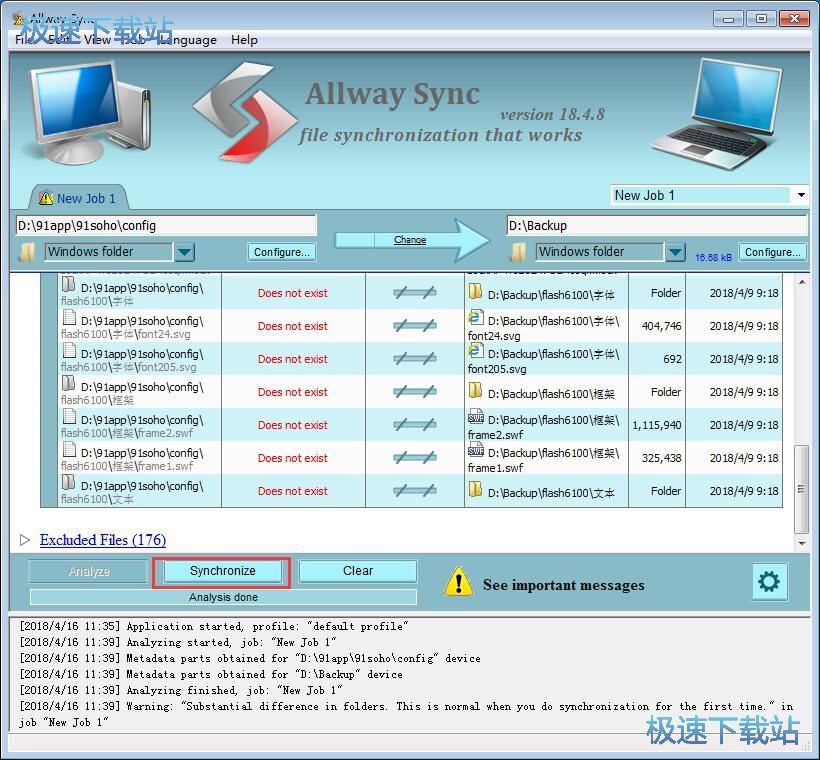Click folder icon for D:\Backup\flash6100\字体

point(475,291)
